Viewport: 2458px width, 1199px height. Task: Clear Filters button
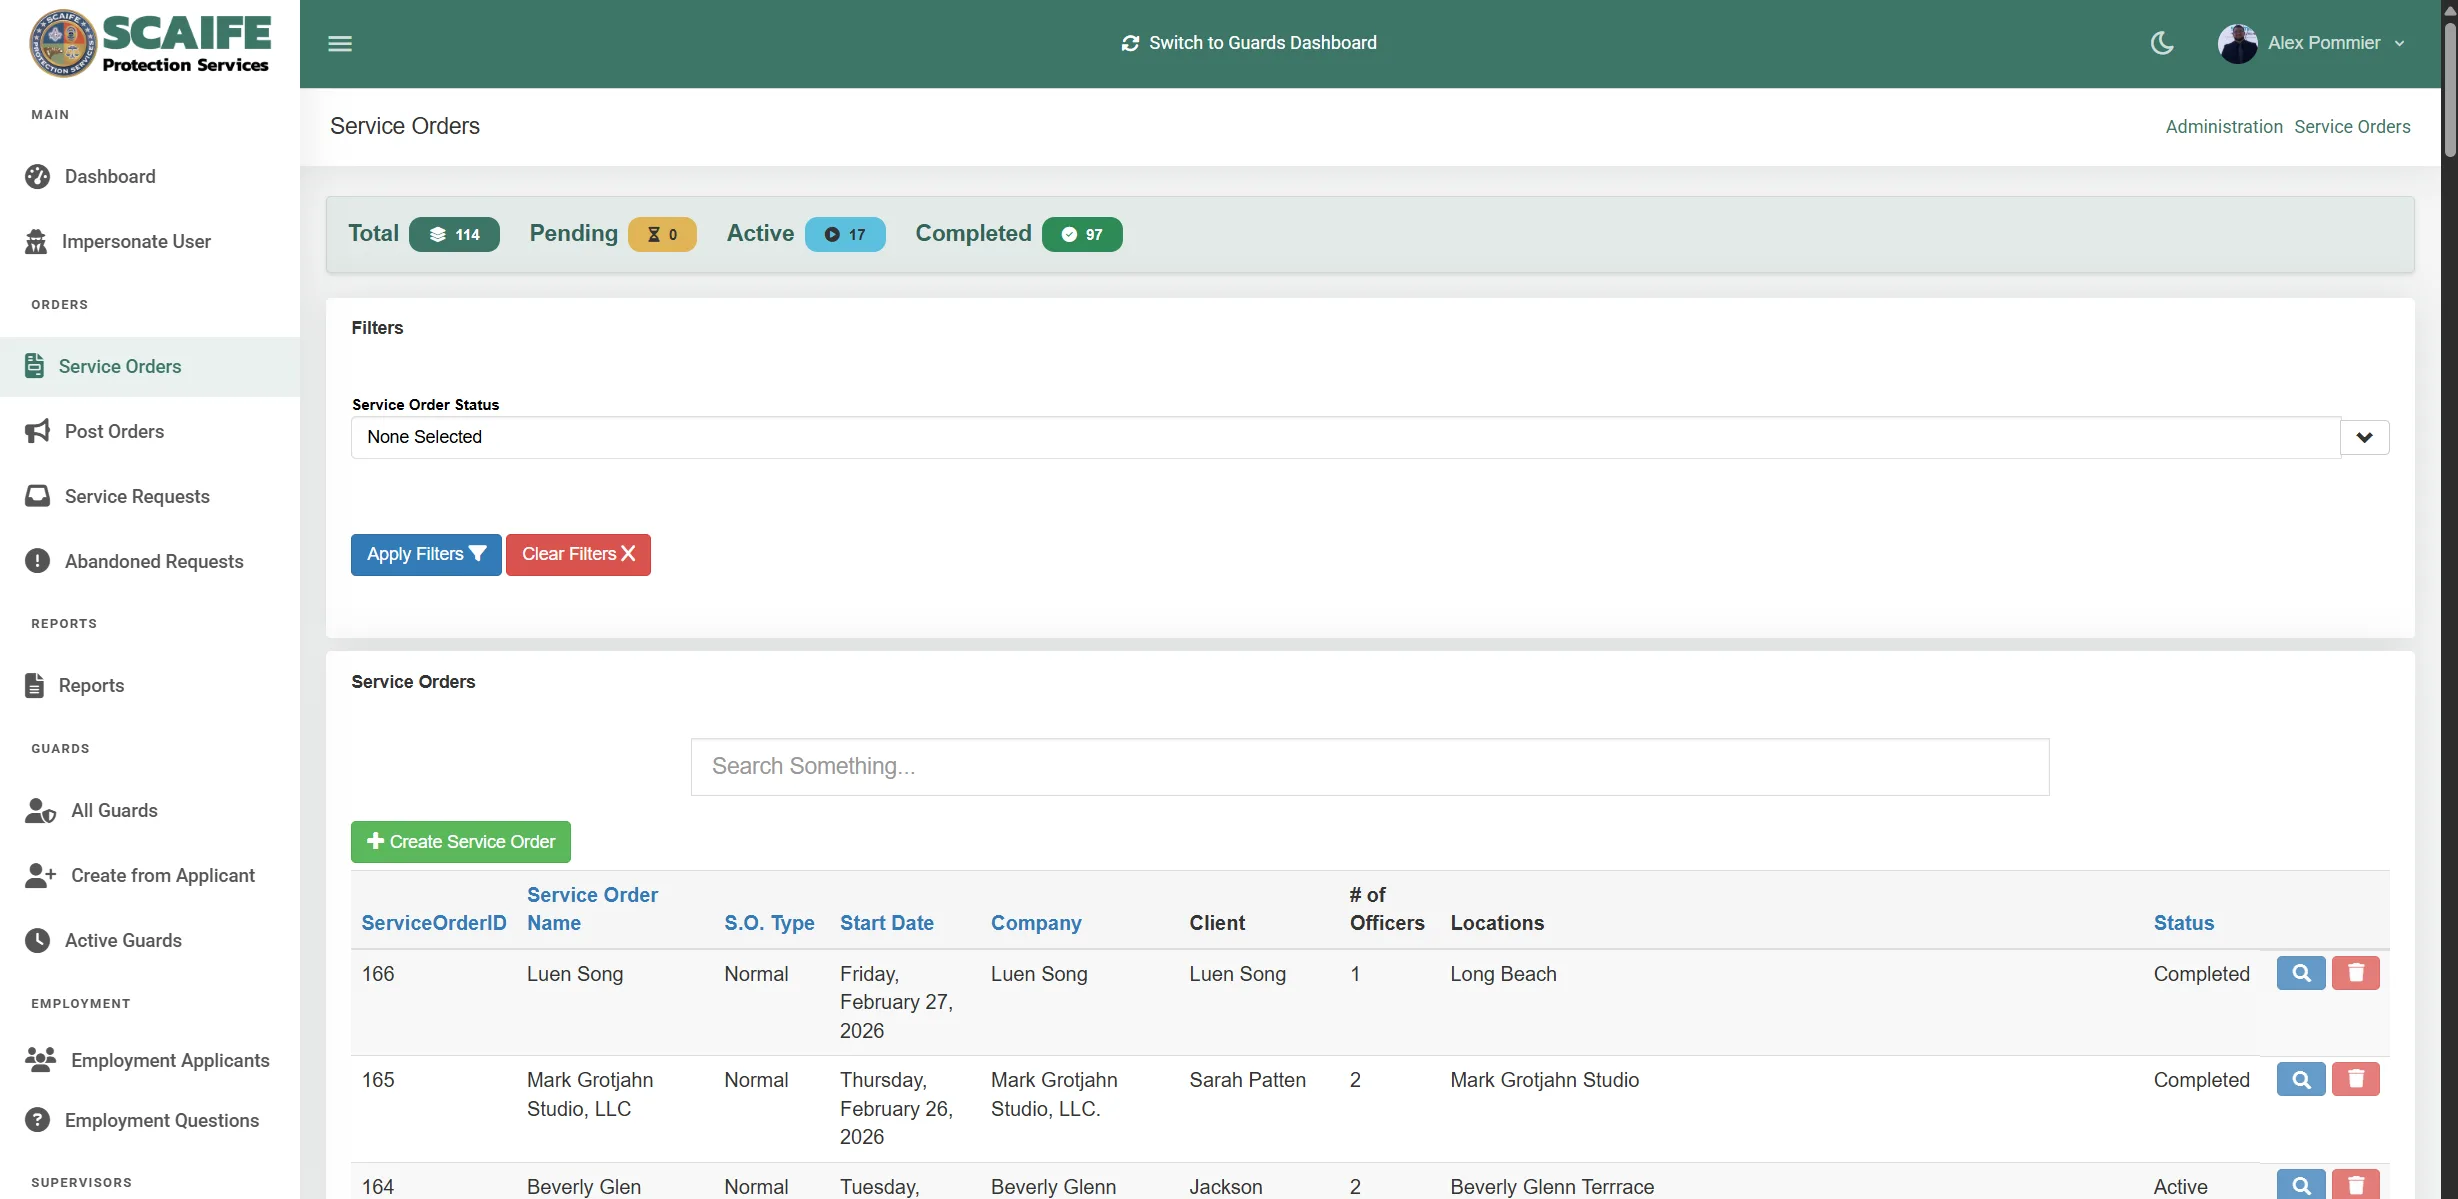point(578,555)
